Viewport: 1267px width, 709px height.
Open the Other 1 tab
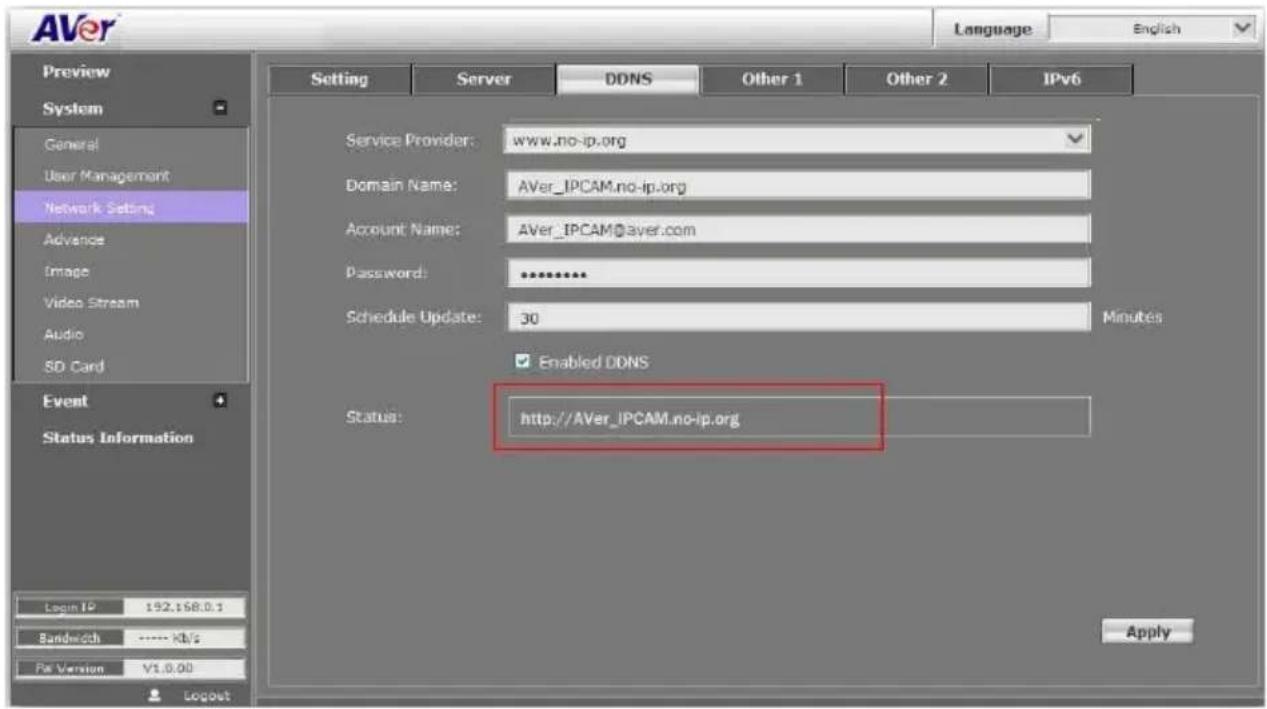772,80
